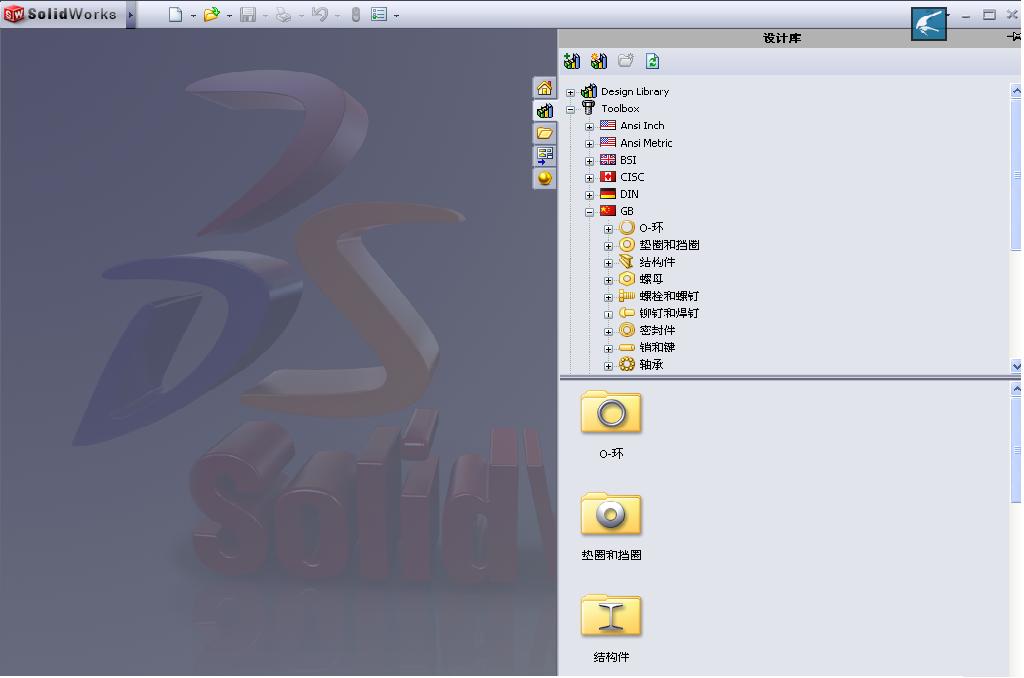Click the German flag icon by DIN
Image resolution: width=1024 pixels, height=678 pixels.
[x=608, y=193]
